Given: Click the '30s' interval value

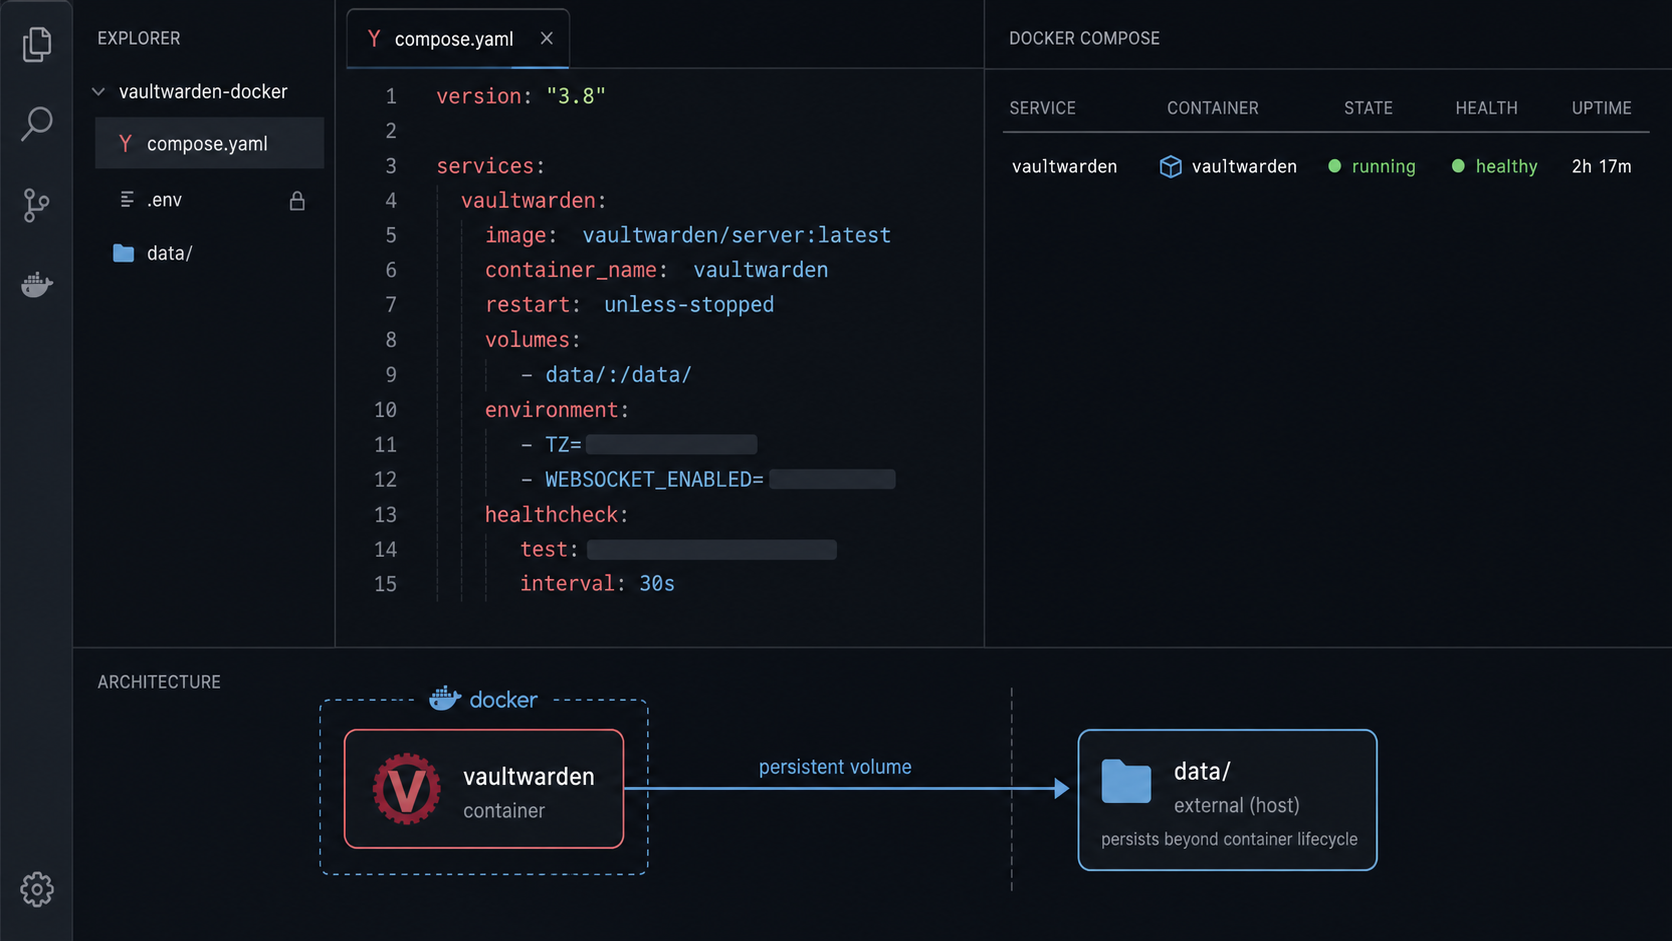Looking at the screenshot, I should pos(657,584).
